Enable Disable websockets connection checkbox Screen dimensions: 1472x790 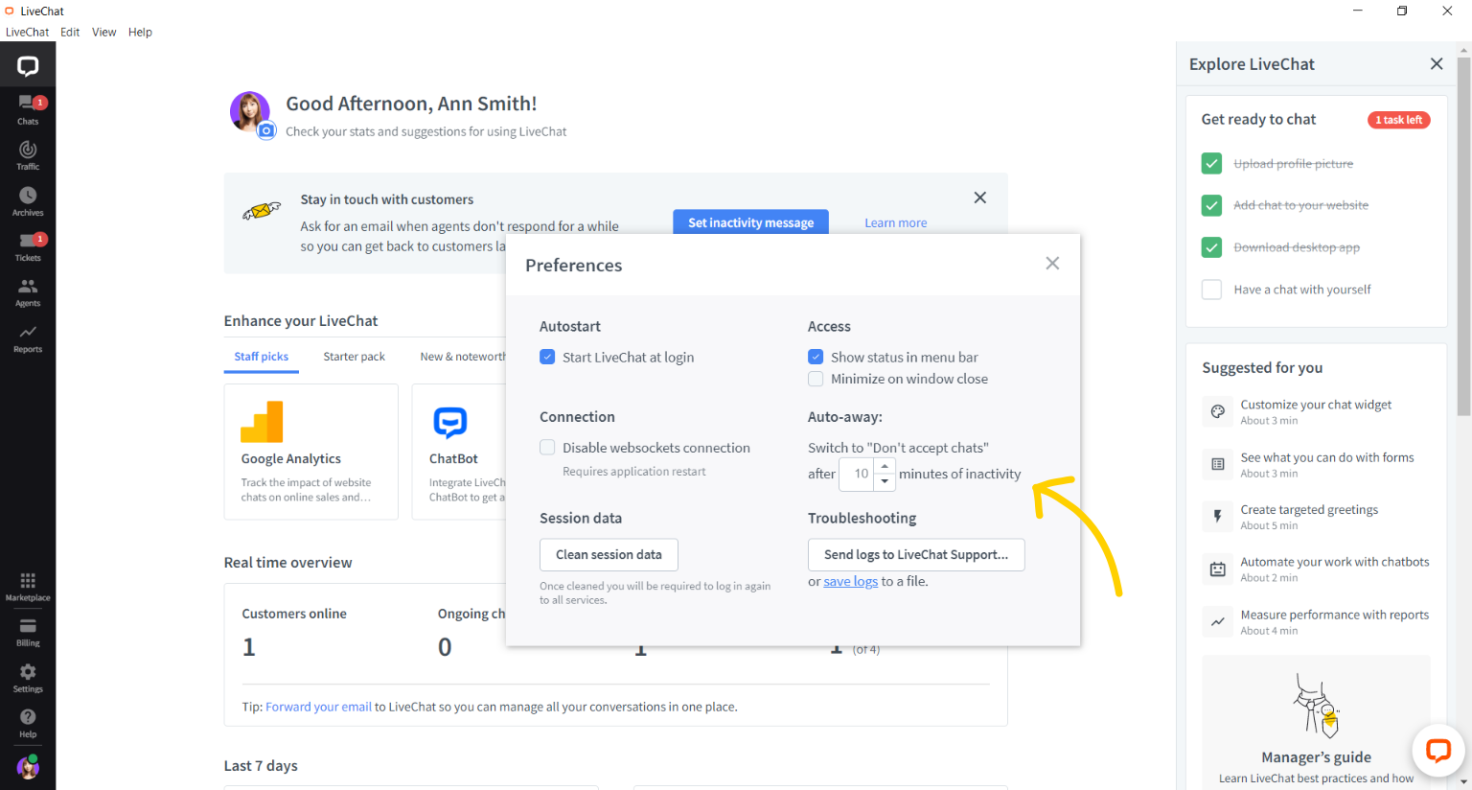(547, 447)
